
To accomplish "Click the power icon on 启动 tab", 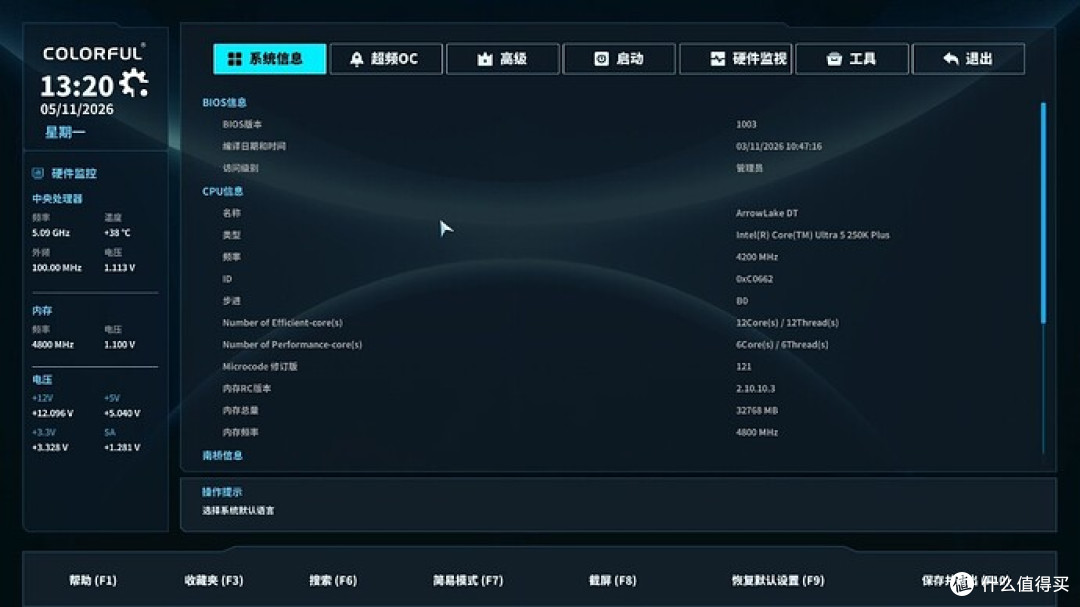I will [x=601, y=59].
